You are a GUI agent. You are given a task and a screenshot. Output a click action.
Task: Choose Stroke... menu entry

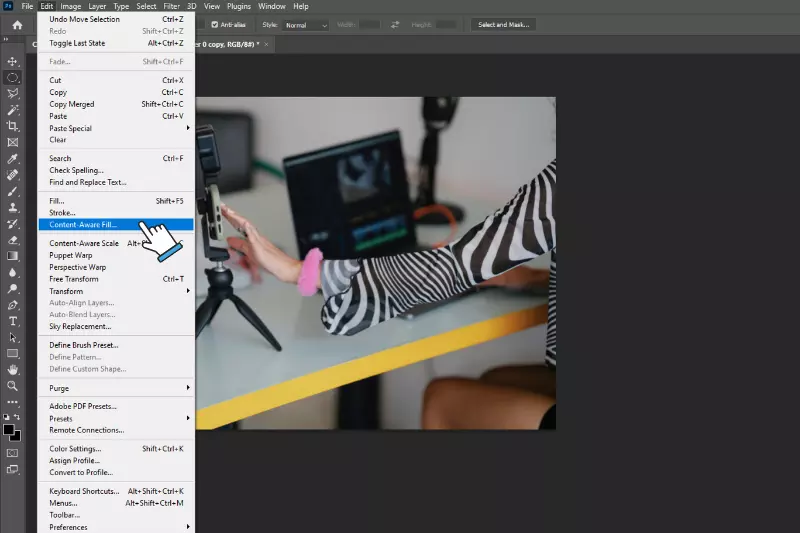[x=116, y=213]
